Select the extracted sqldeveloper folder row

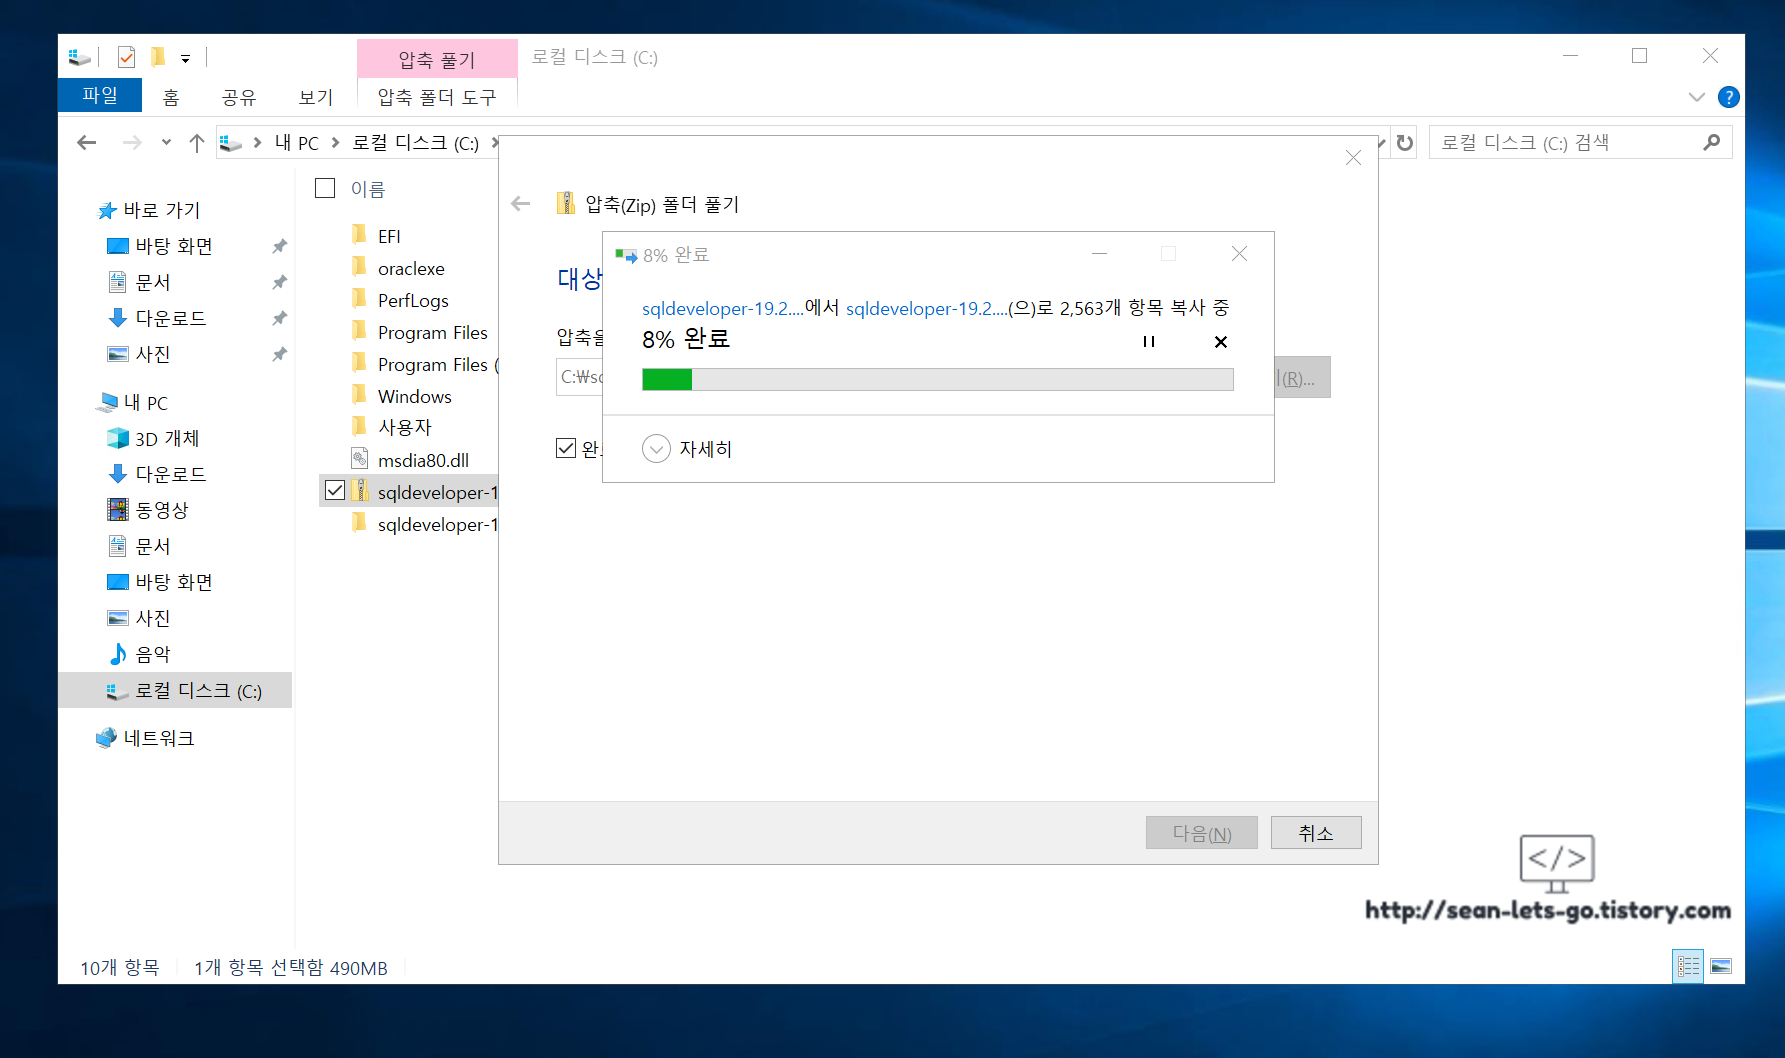pyautogui.click(x=424, y=524)
